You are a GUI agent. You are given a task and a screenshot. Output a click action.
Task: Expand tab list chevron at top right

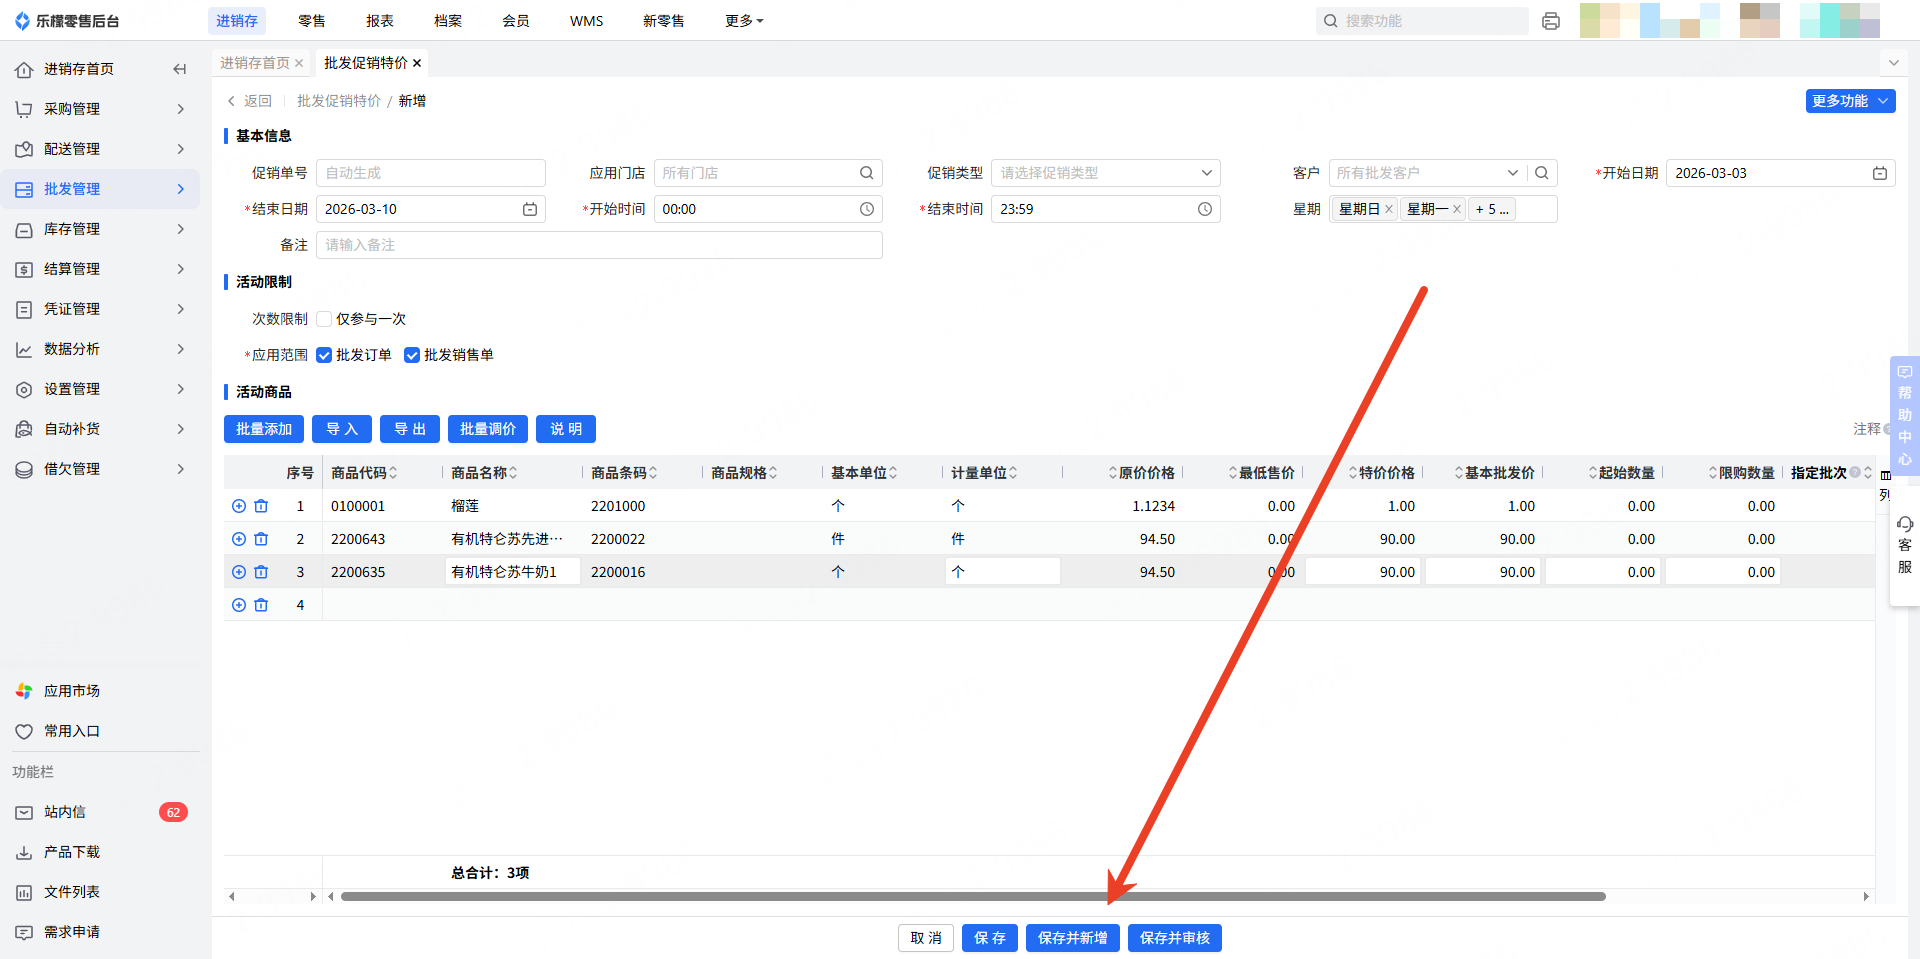click(x=1893, y=63)
